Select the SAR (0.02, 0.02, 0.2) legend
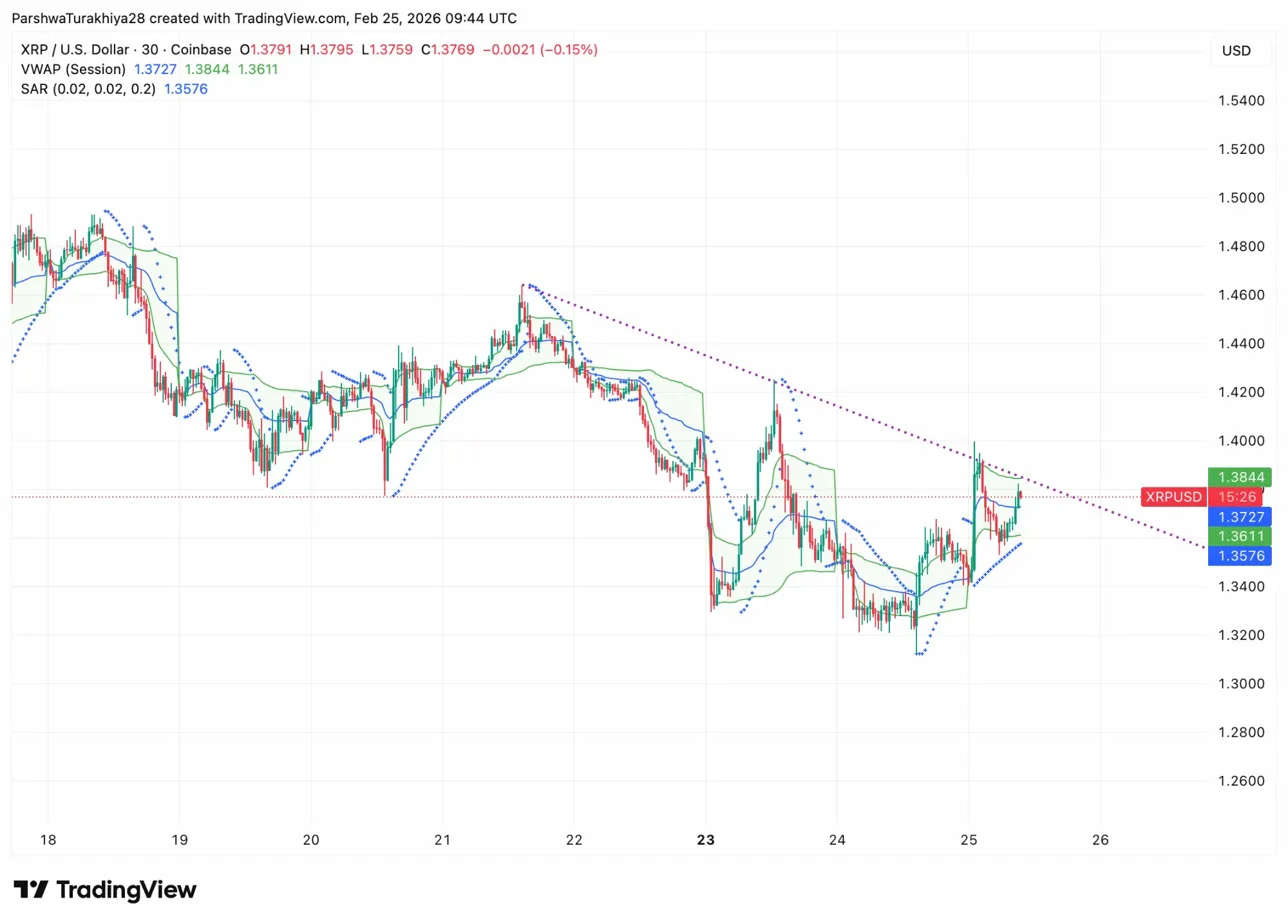The image size is (1288, 924). click(x=87, y=89)
